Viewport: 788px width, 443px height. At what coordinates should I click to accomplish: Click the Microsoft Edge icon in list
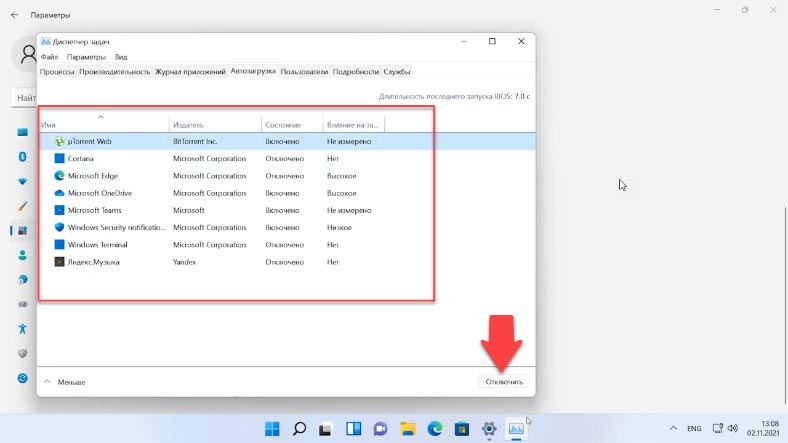point(59,176)
